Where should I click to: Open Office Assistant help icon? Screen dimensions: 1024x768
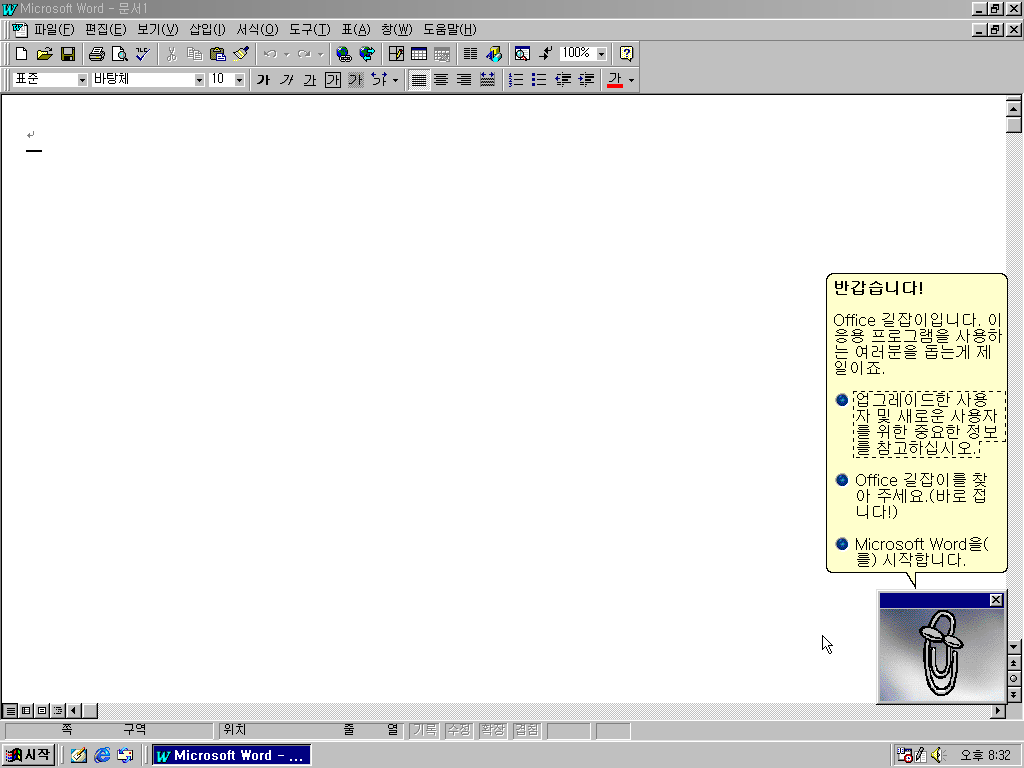[x=626, y=54]
